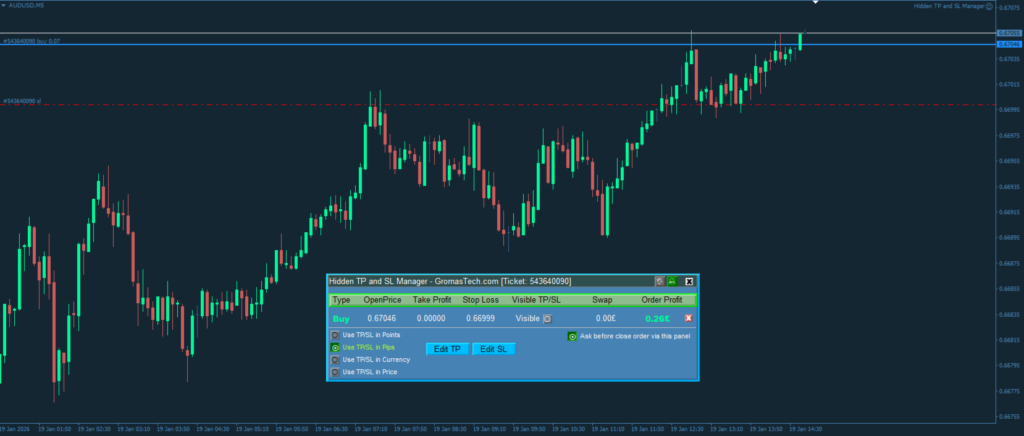Click the 0.67055 current price tag on price axis
This screenshot has width=1024, height=436.
pyautogui.click(x=1009, y=33)
